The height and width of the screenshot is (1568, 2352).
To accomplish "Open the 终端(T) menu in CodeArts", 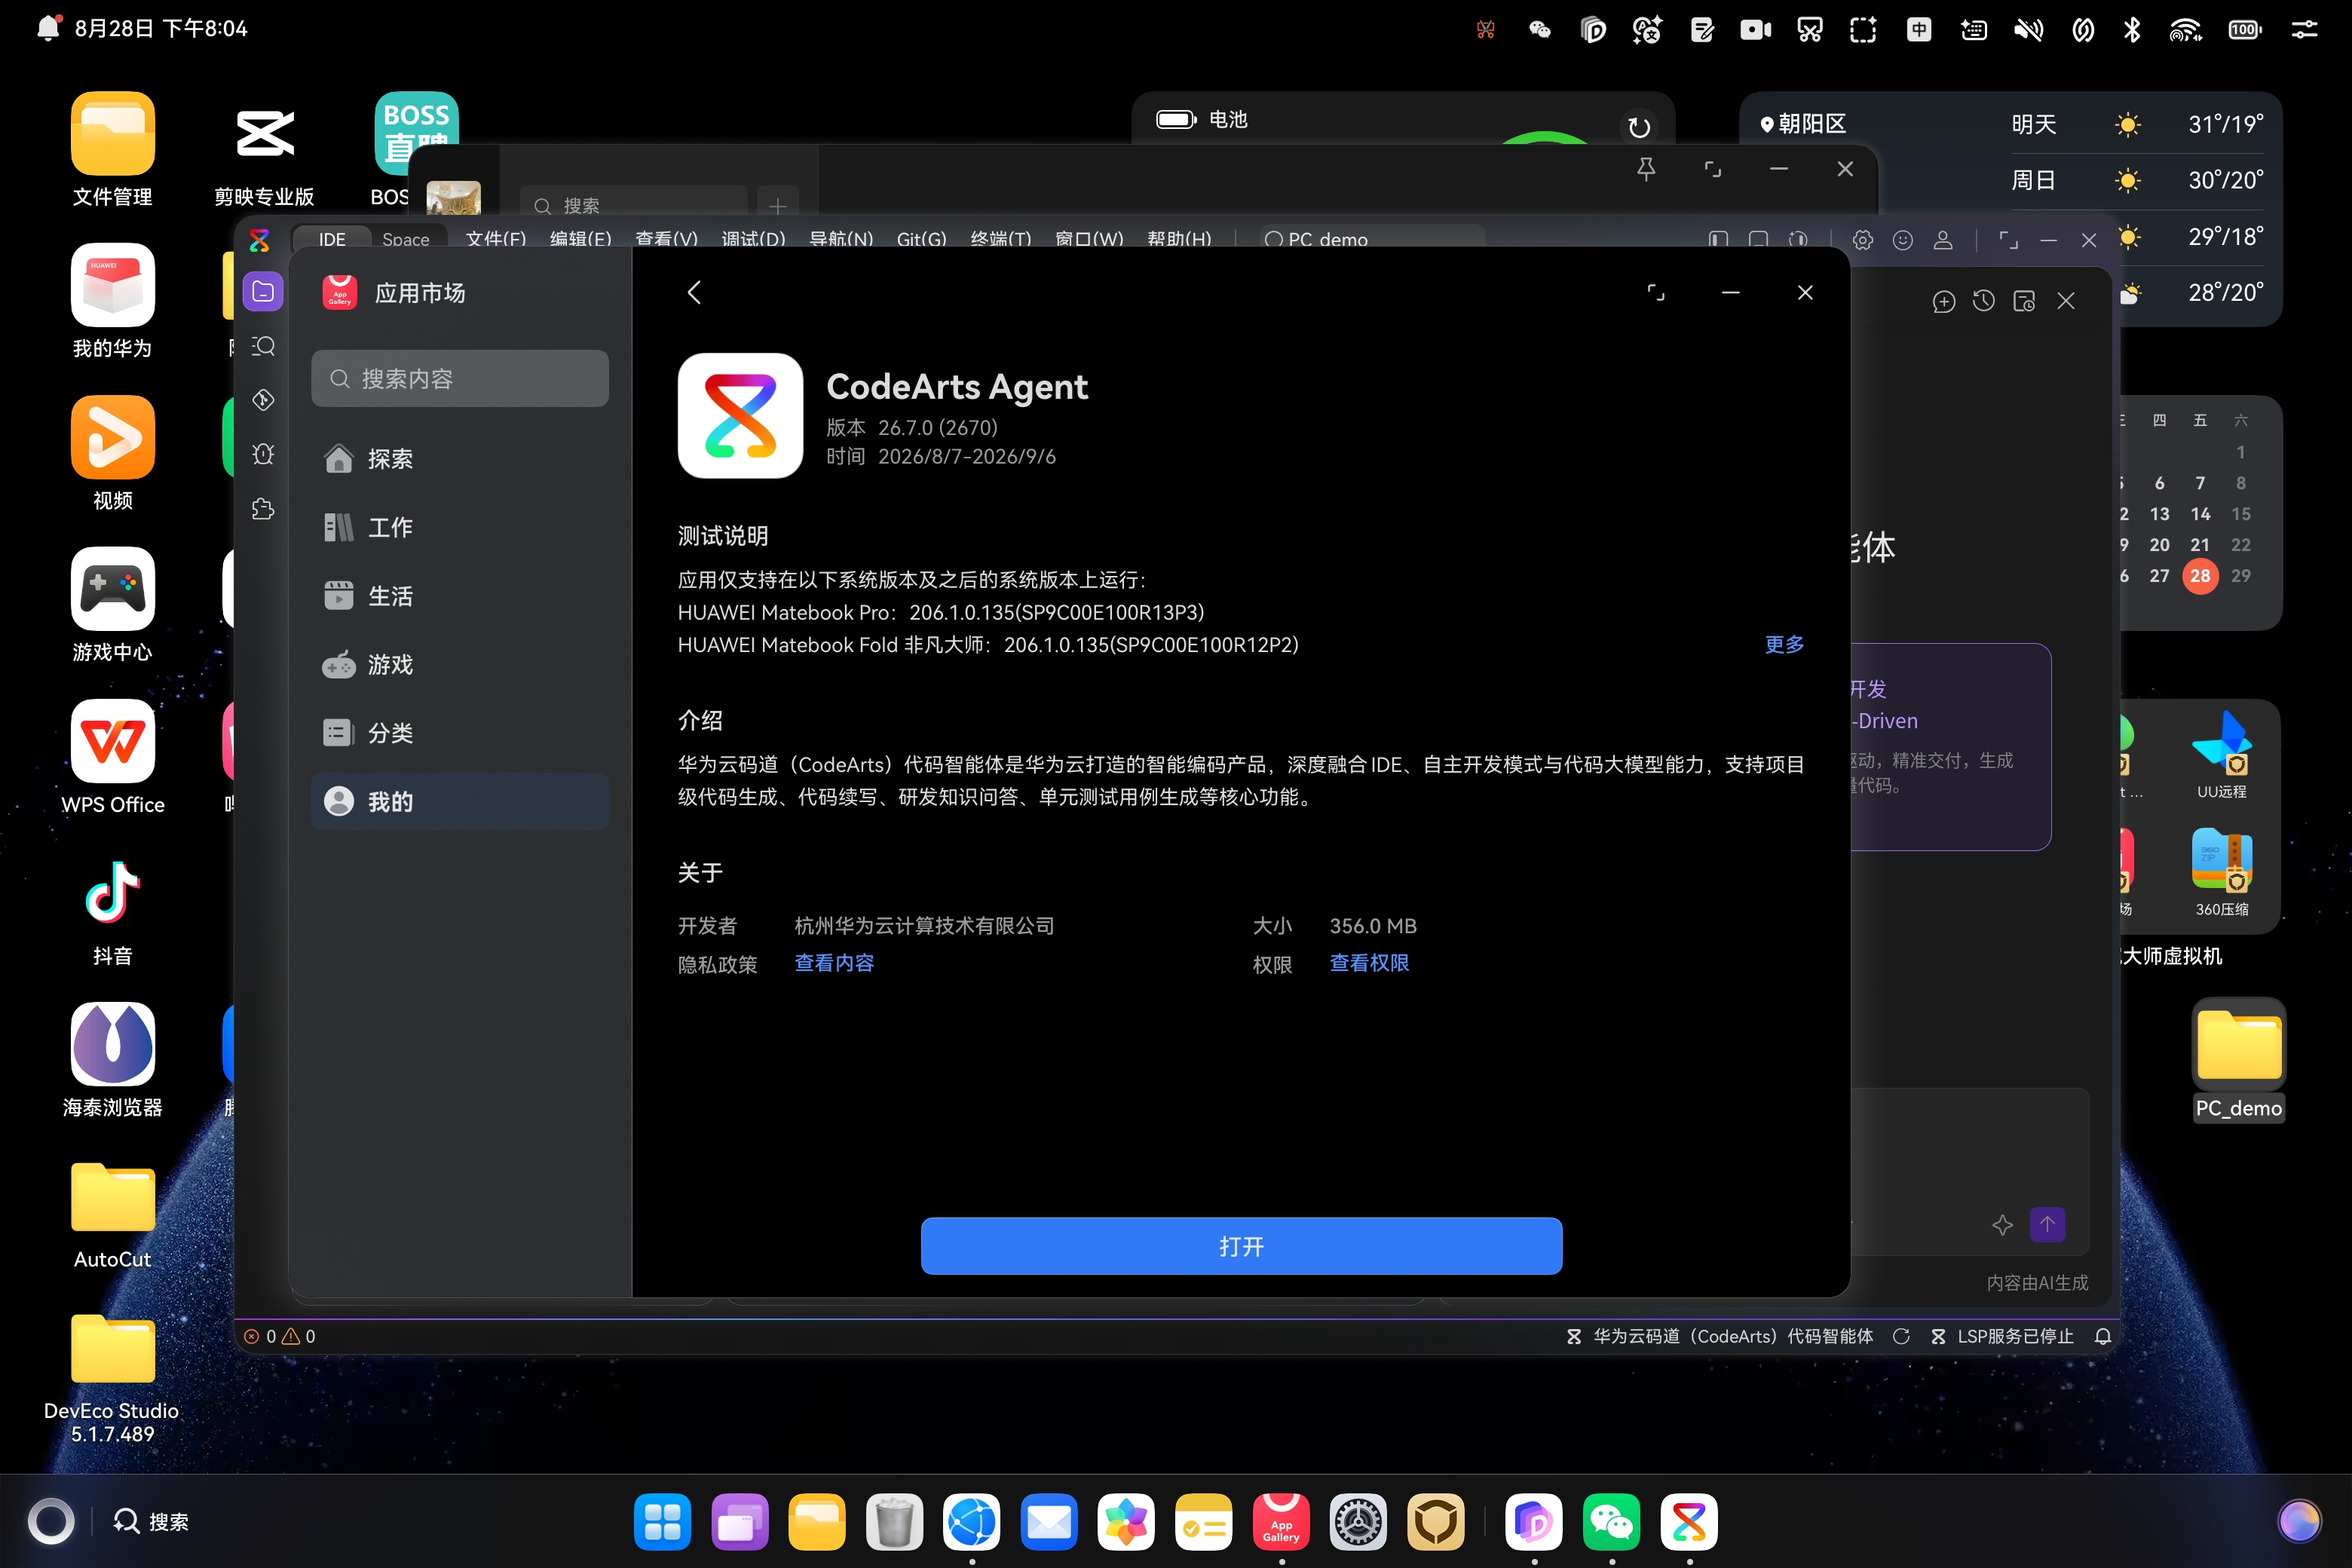I will point(1001,239).
